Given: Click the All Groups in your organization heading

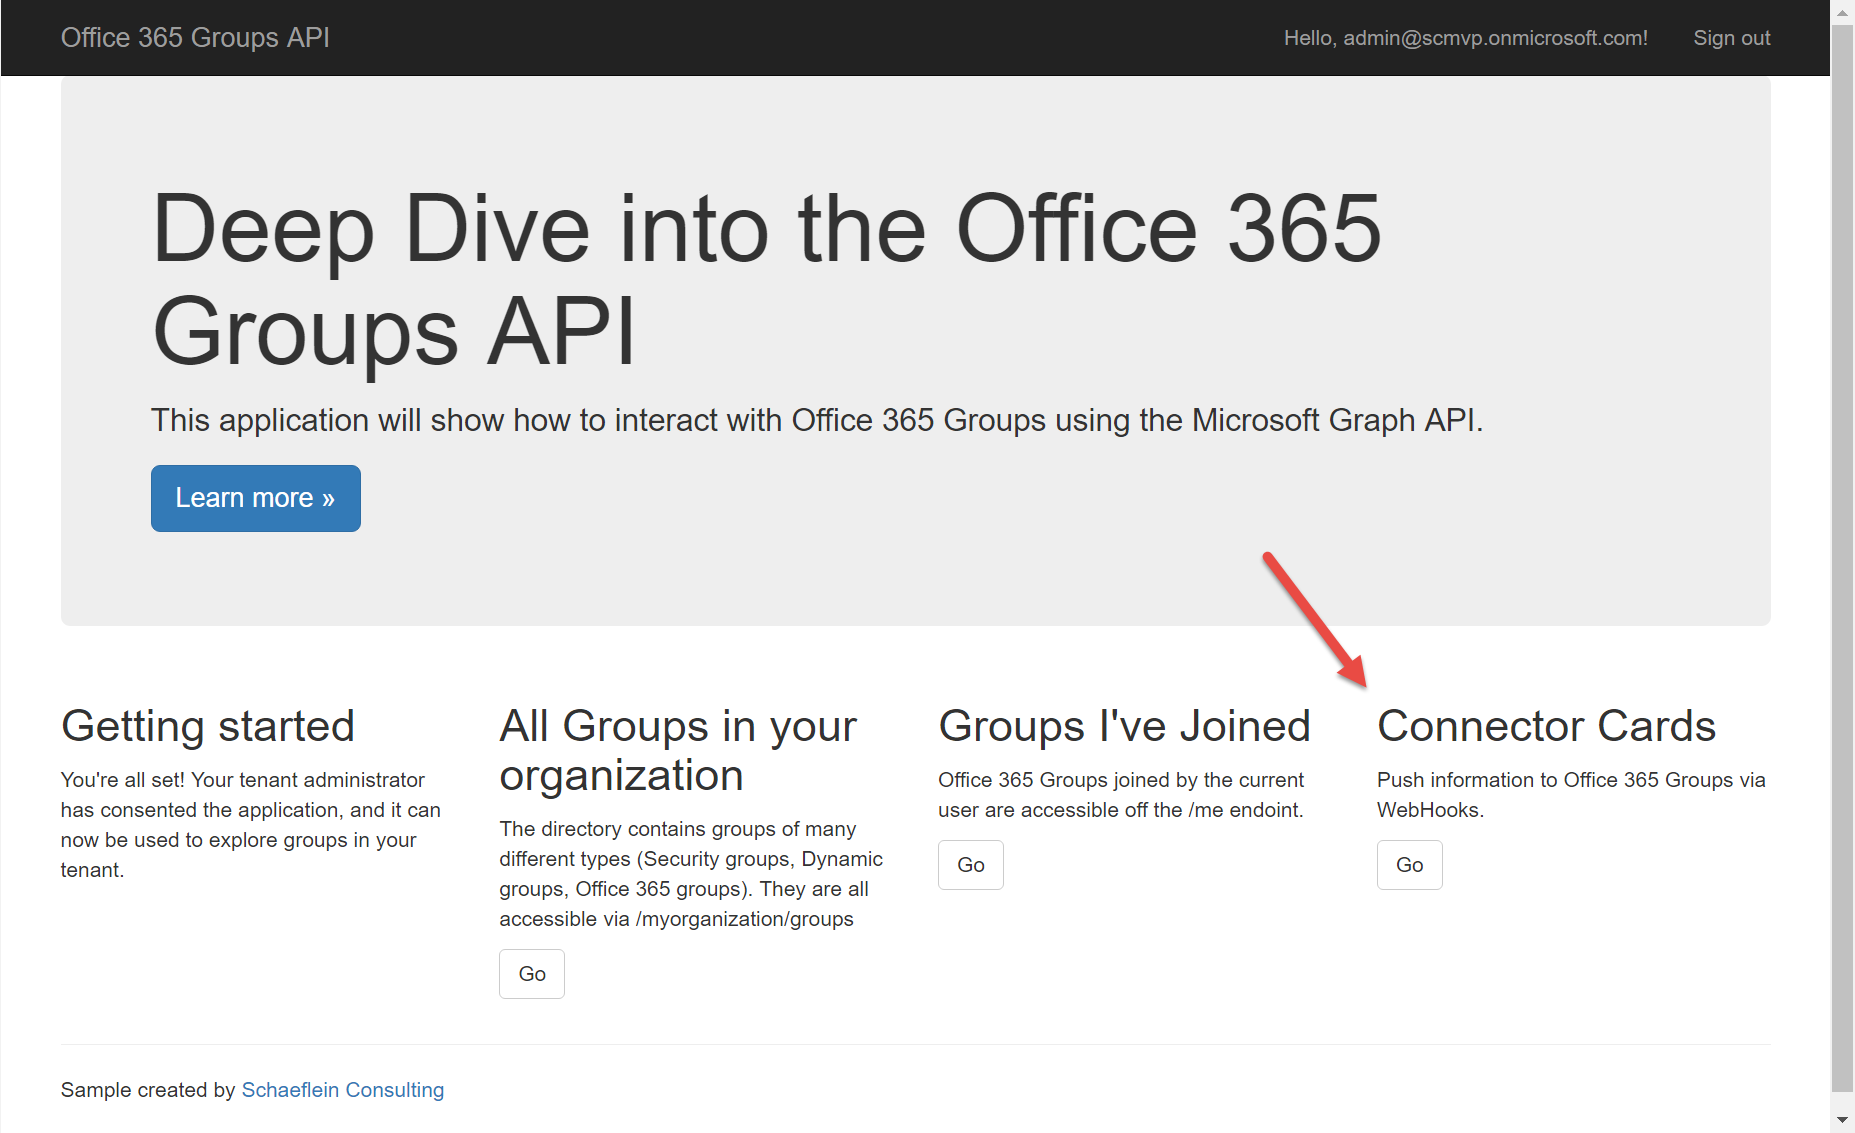Looking at the screenshot, I should point(678,750).
